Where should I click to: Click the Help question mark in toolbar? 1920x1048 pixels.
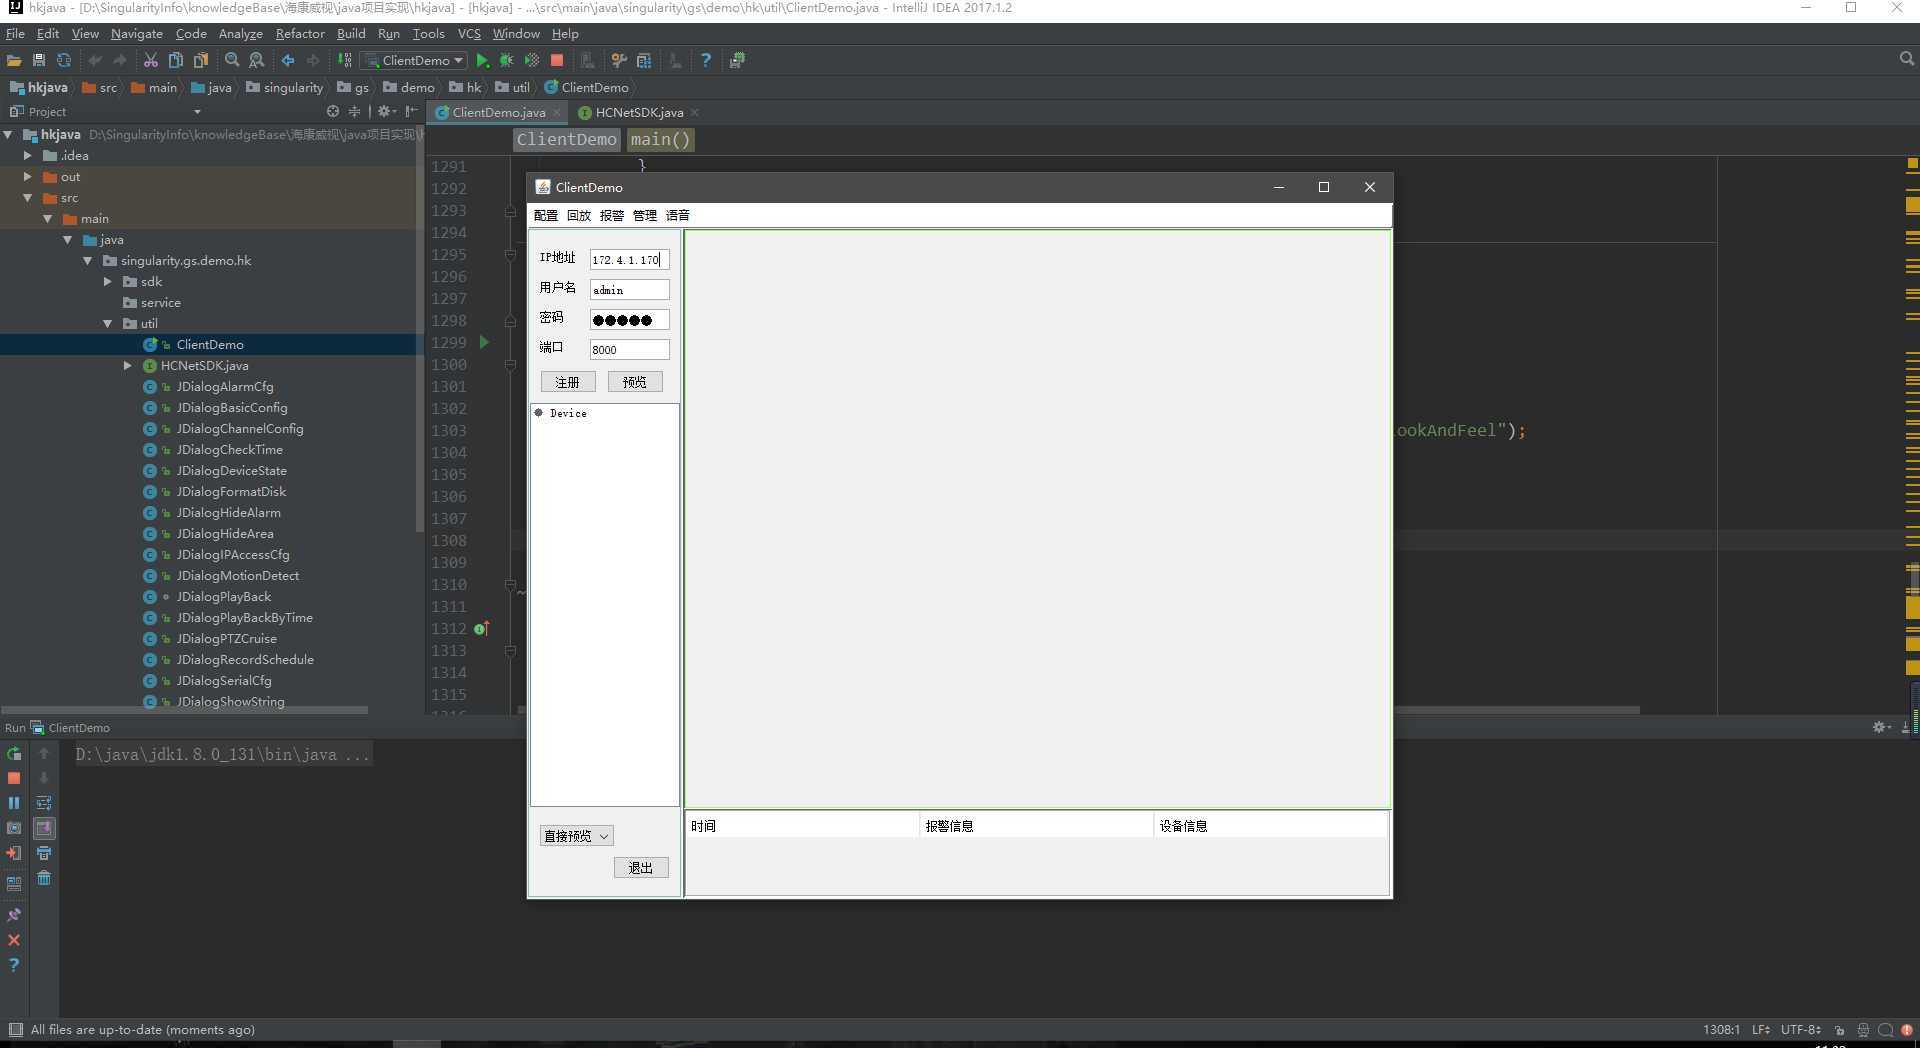pos(706,60)
